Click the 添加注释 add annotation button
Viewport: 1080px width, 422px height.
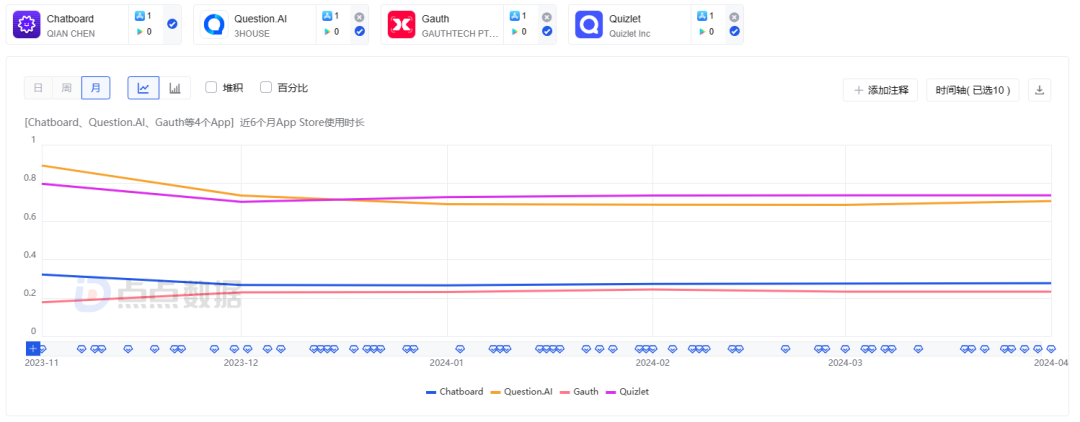point(880,90)
